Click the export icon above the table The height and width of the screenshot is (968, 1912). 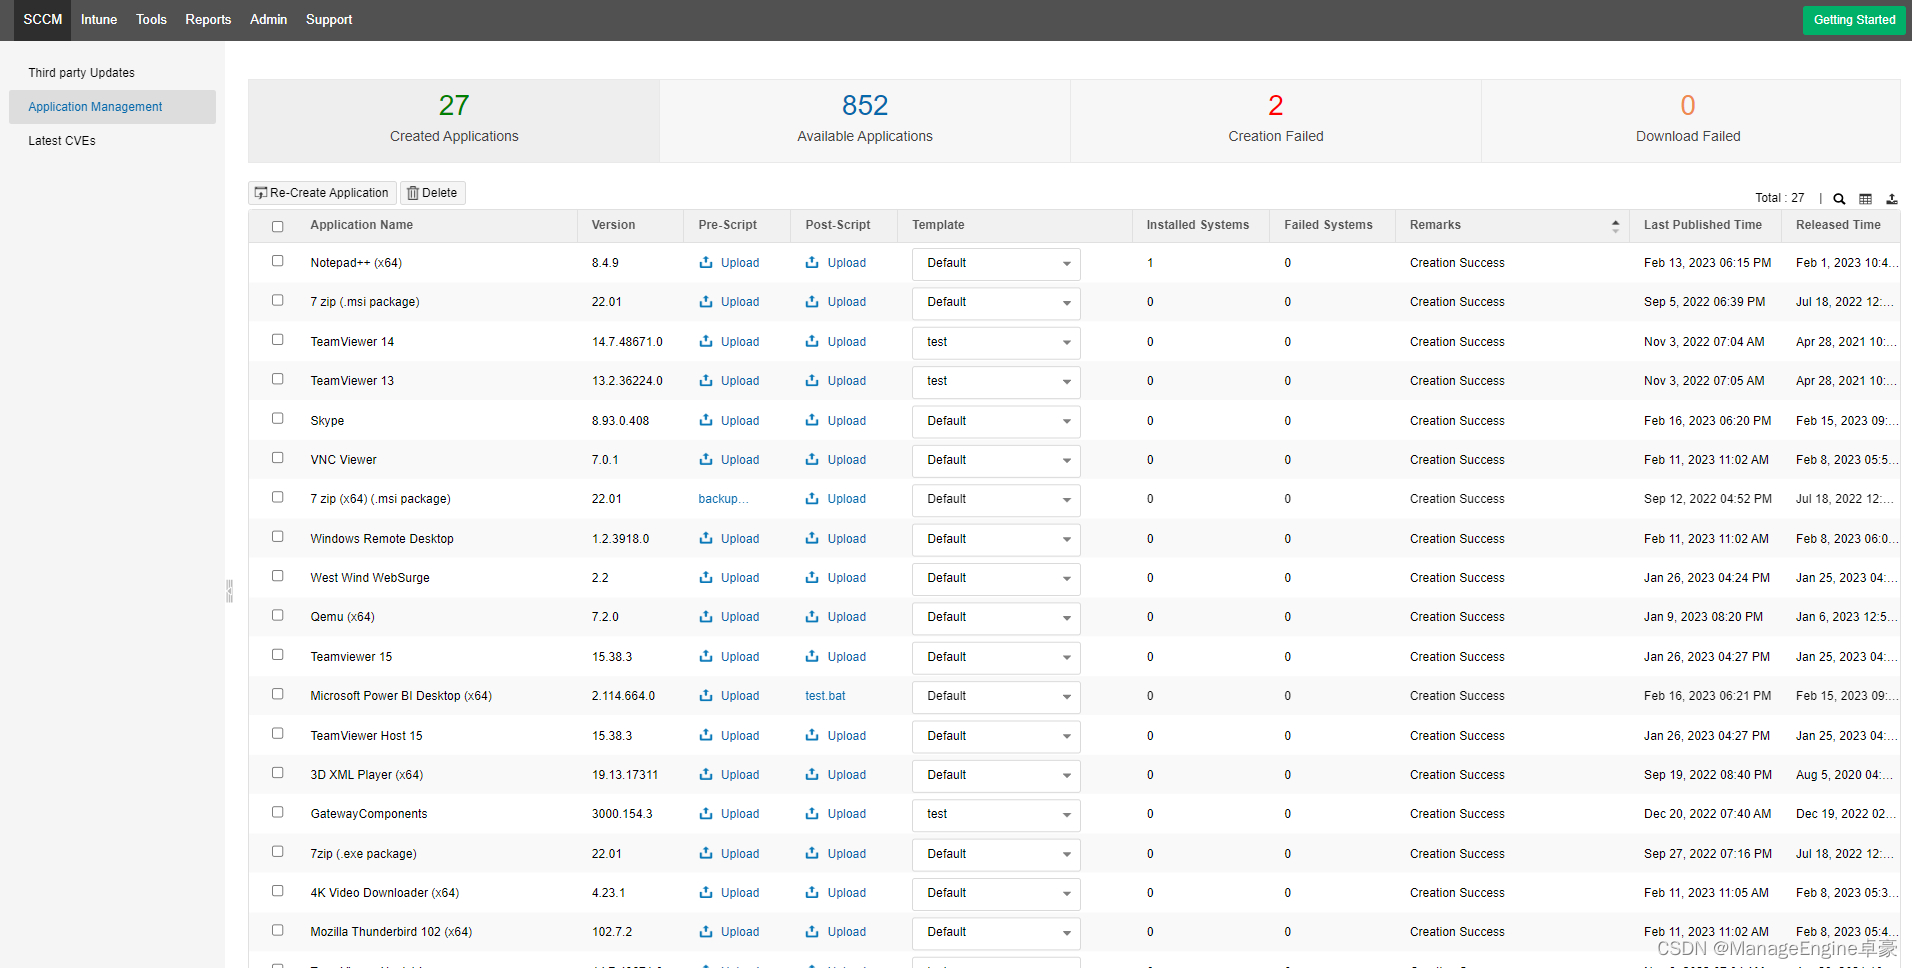pyautogui.click(x=1891, y=199)
